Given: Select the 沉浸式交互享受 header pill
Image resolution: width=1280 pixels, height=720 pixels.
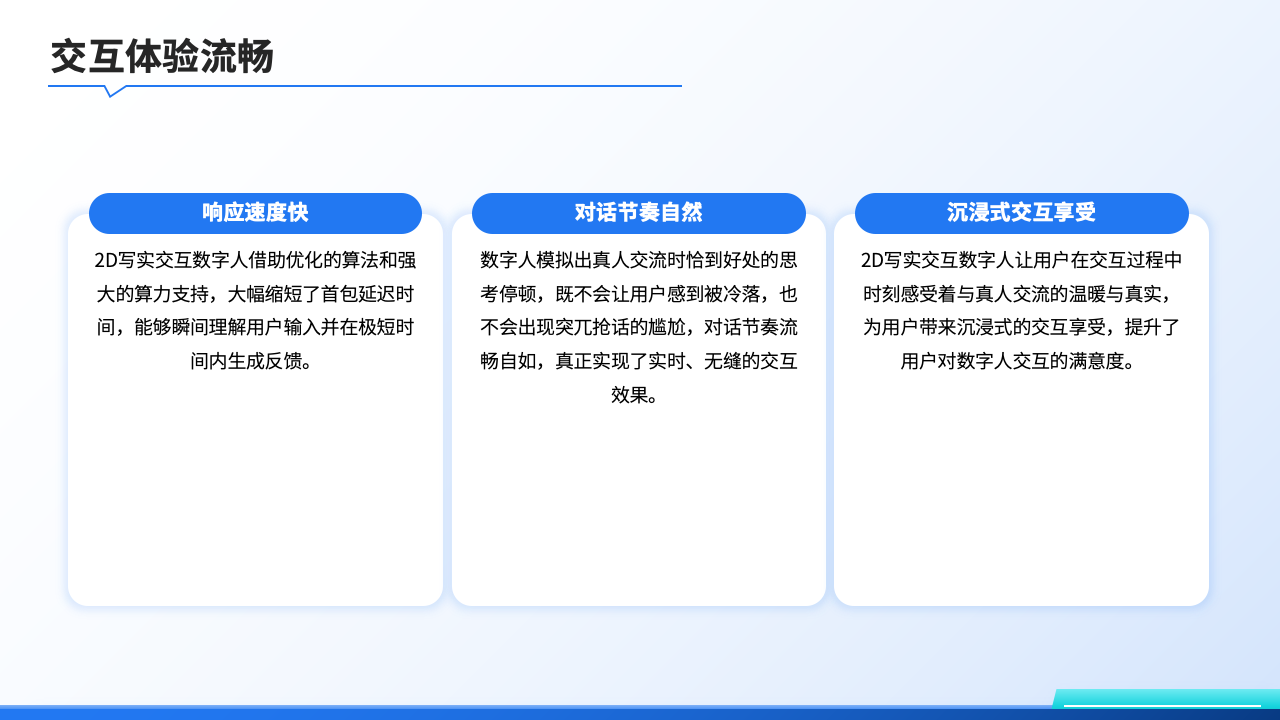Looking at the screenshot, I should [1022, 213].
